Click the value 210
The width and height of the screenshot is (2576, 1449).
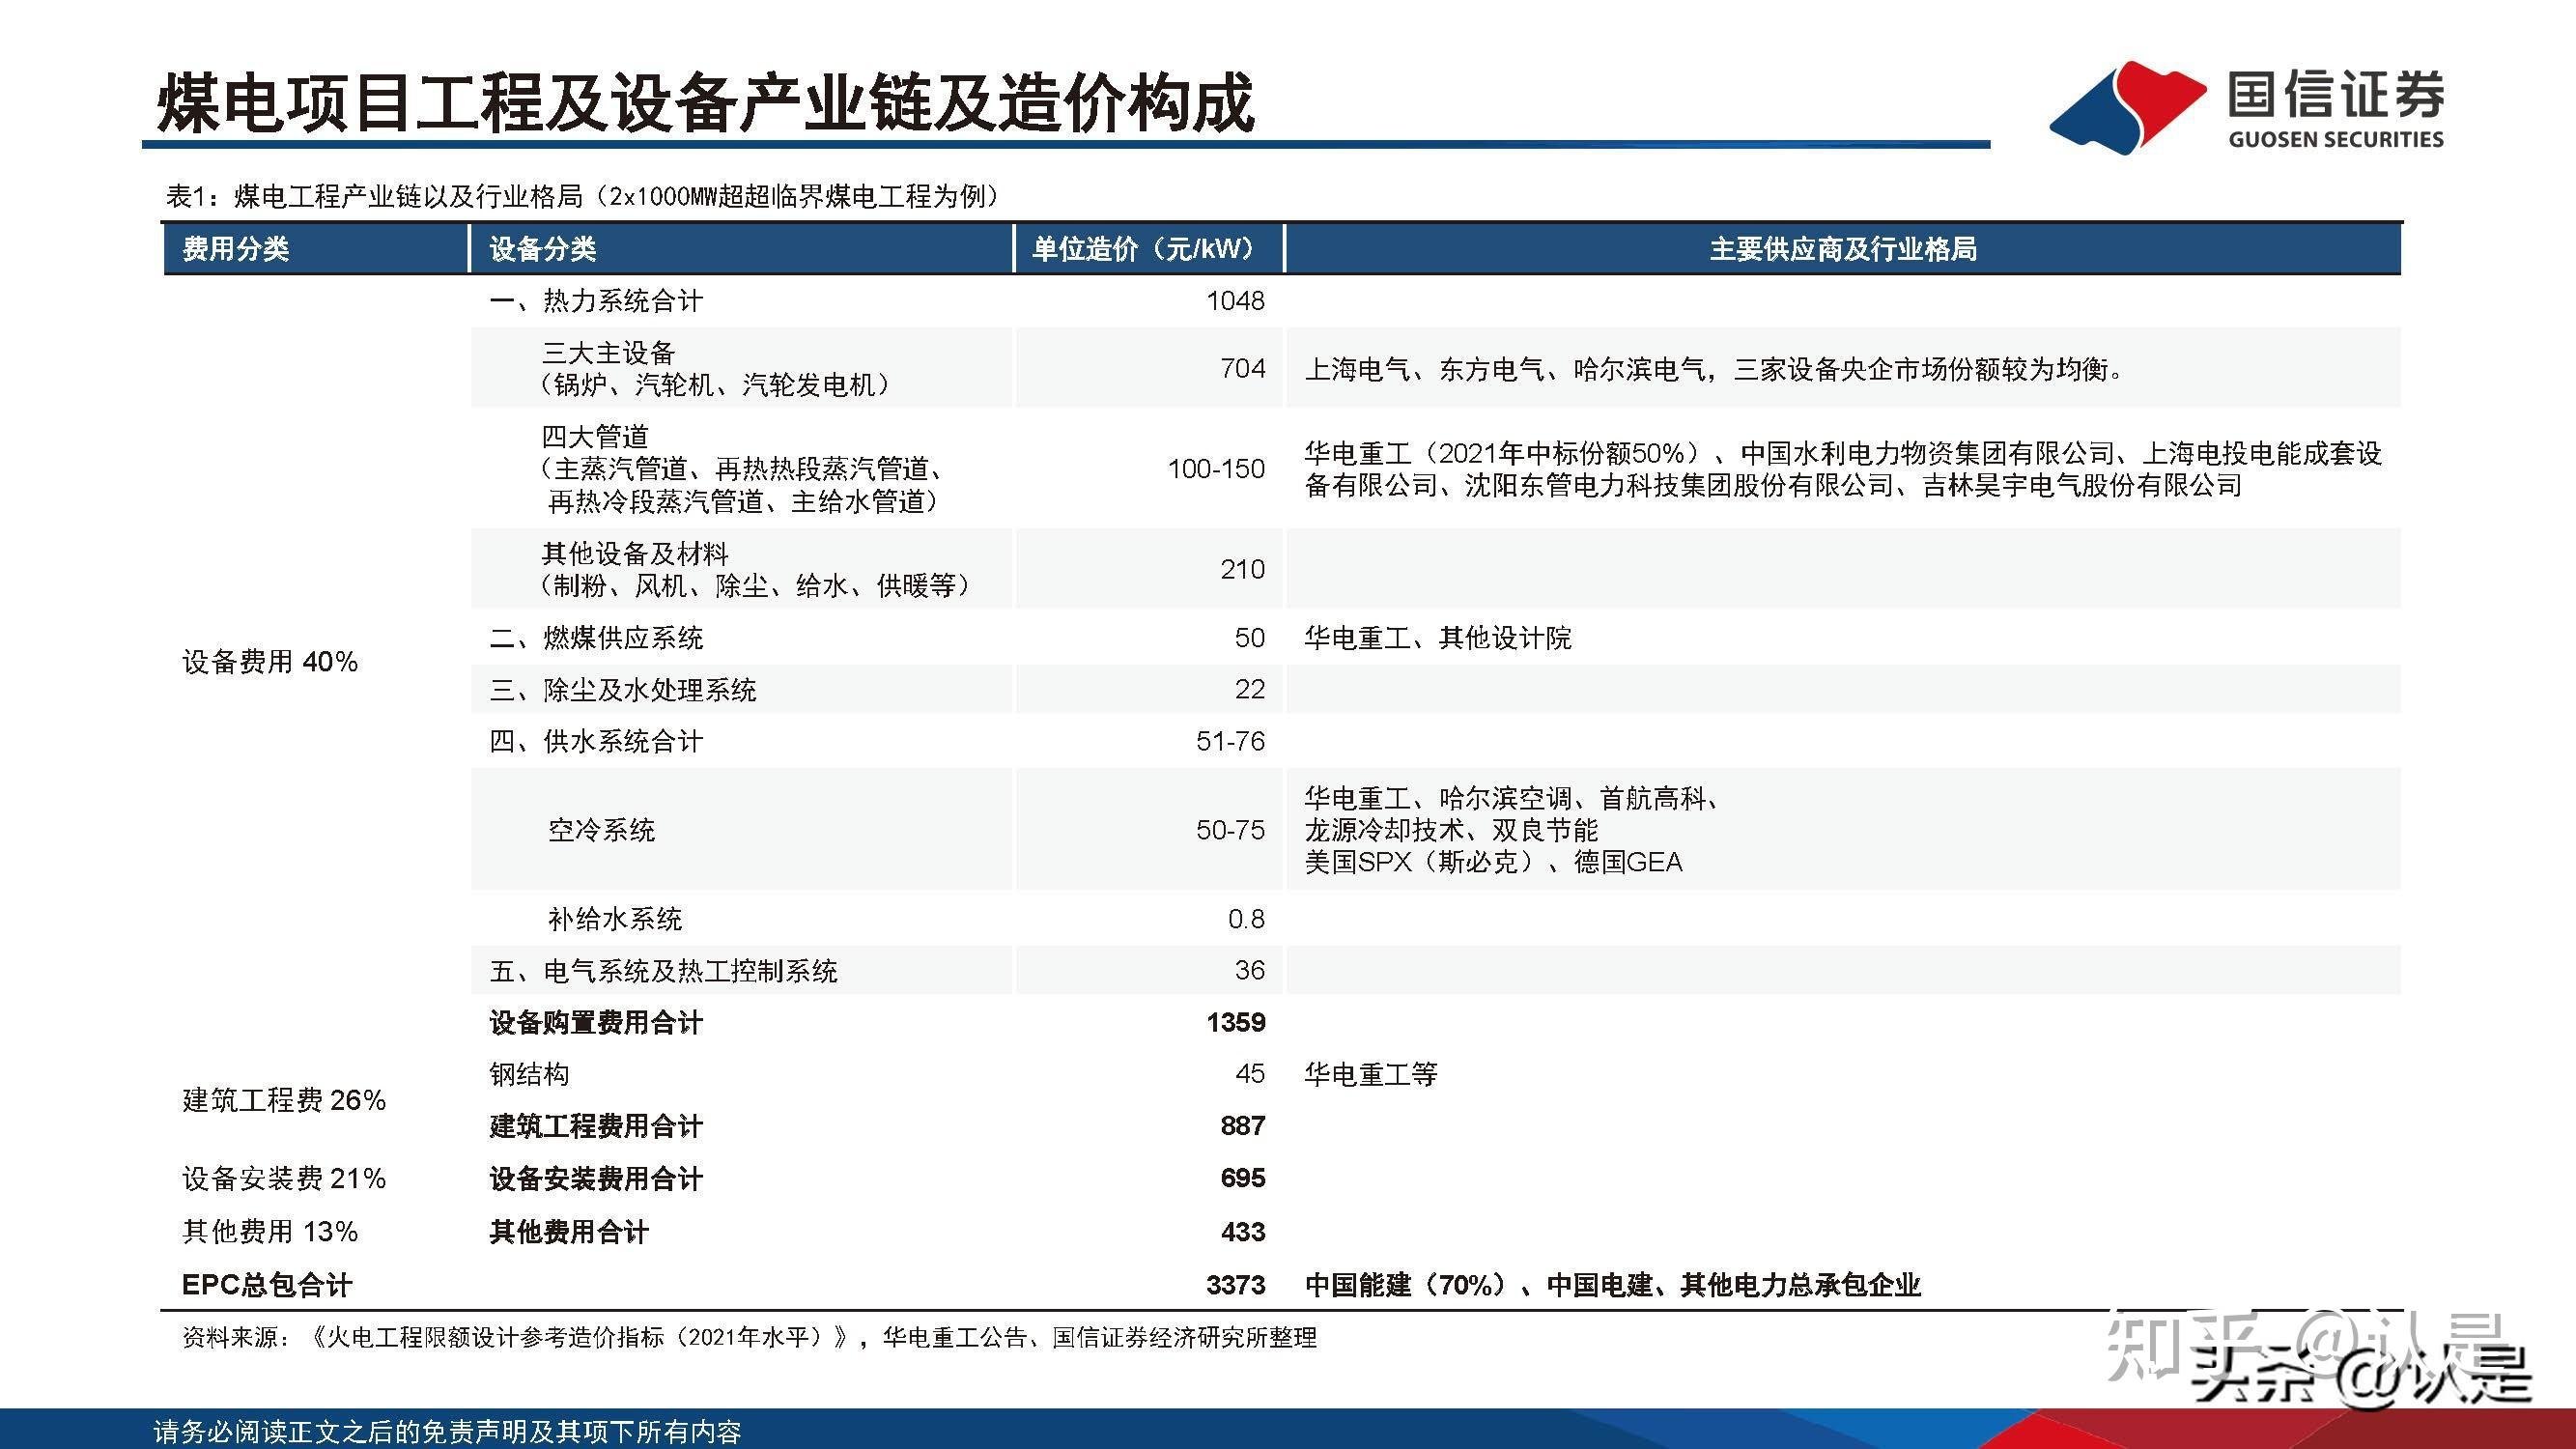coord(1242,569)
